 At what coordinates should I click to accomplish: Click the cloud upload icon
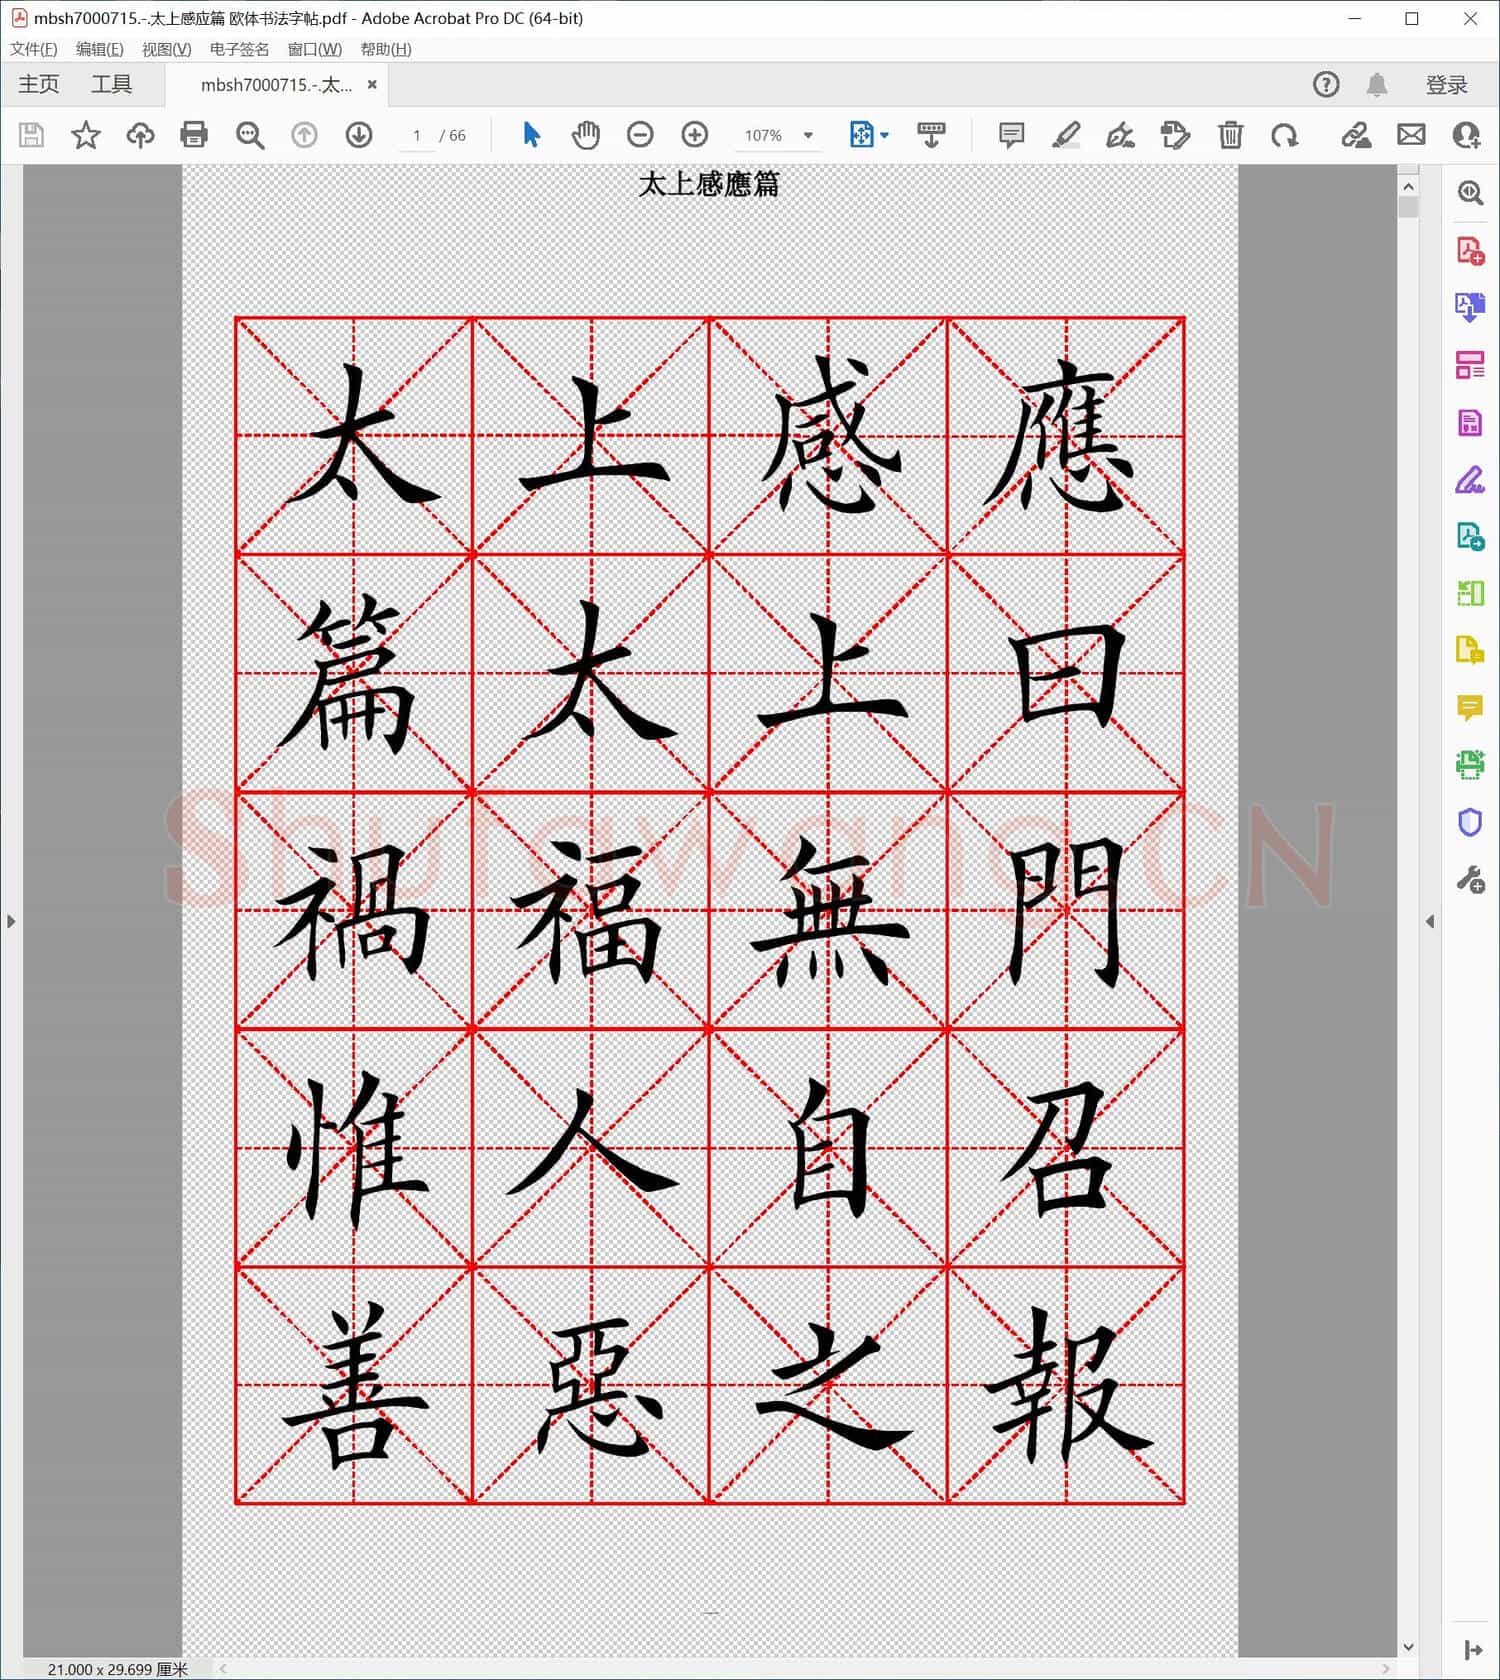pos(140,135)
